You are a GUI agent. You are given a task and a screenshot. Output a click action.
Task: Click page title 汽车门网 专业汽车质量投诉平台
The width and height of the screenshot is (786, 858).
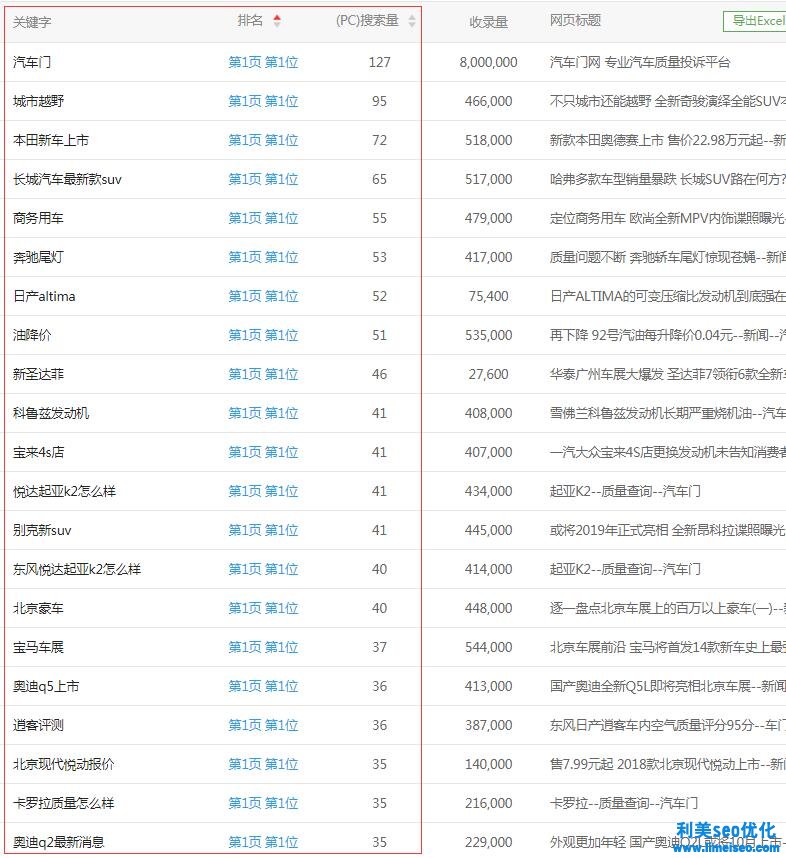[x=640, y=62]
